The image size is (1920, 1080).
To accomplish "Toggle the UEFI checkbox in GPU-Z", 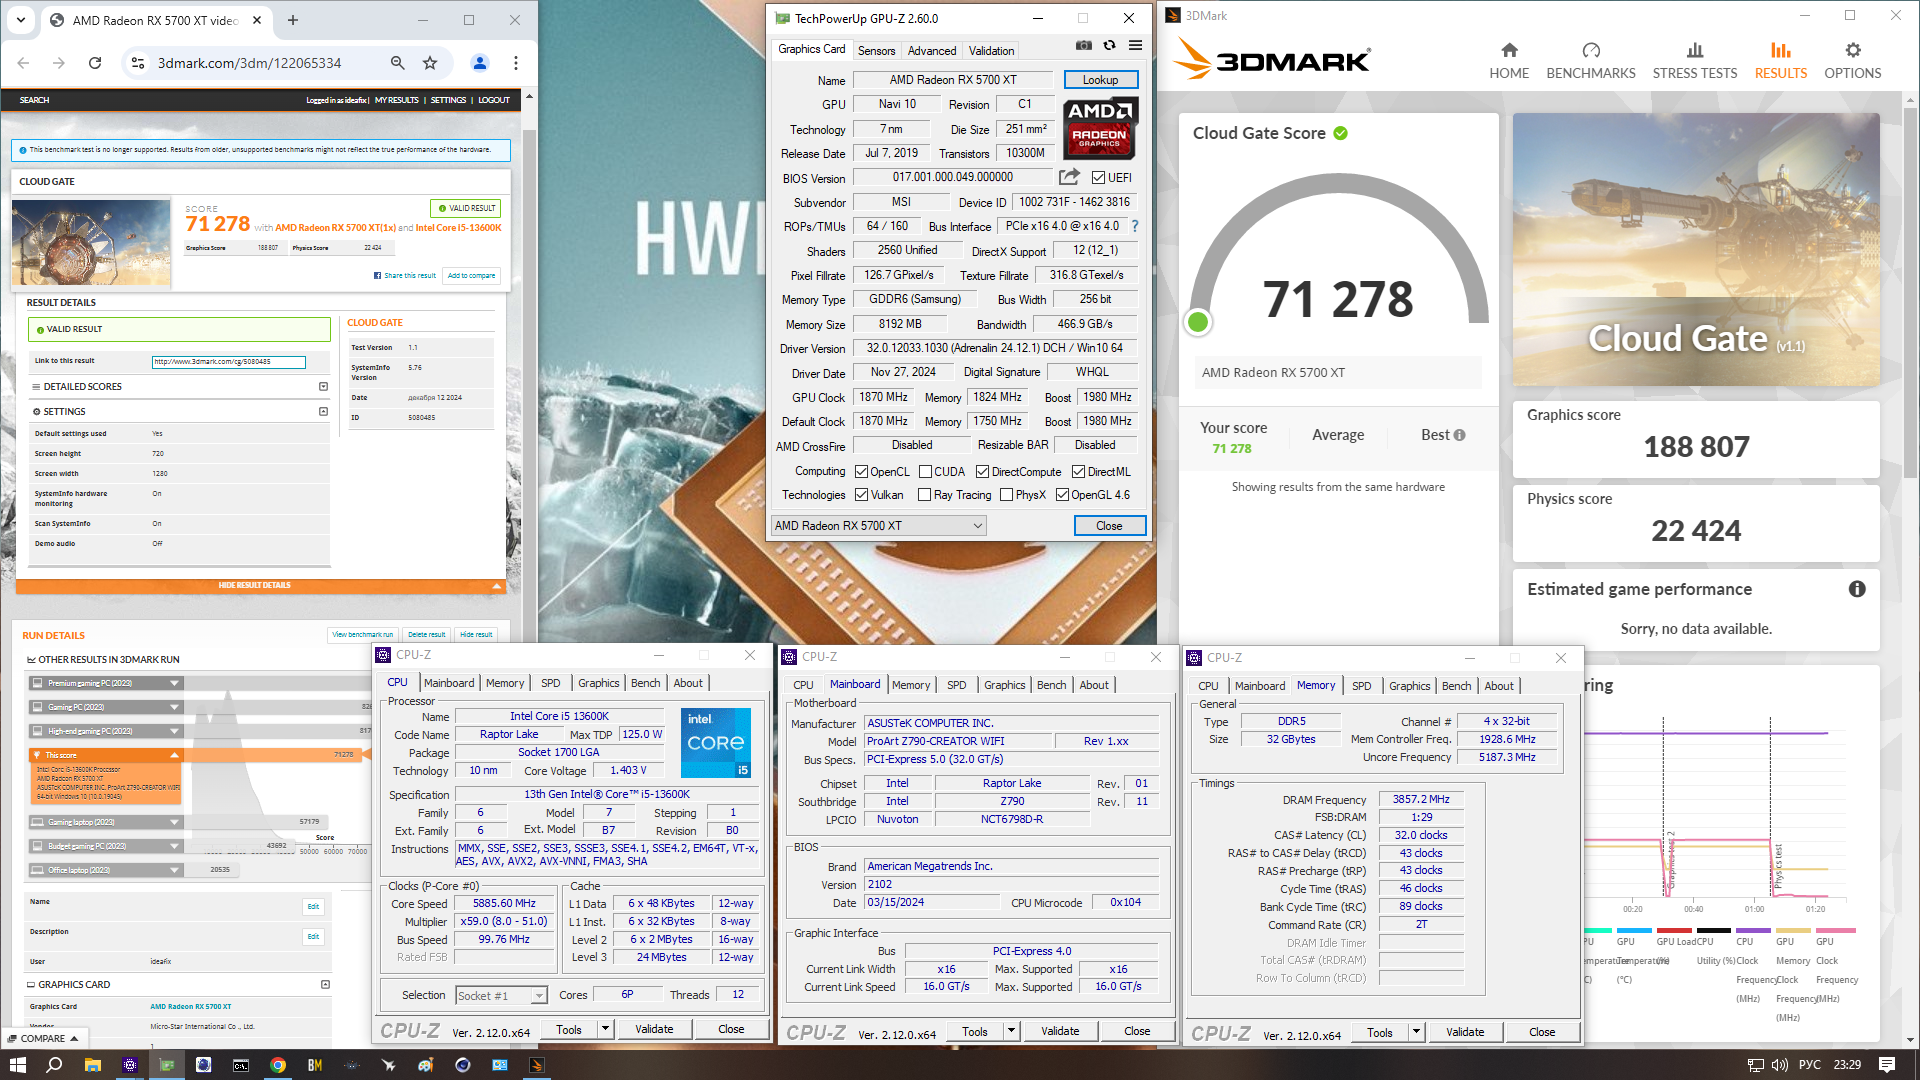I will (x=1098, y=178).
